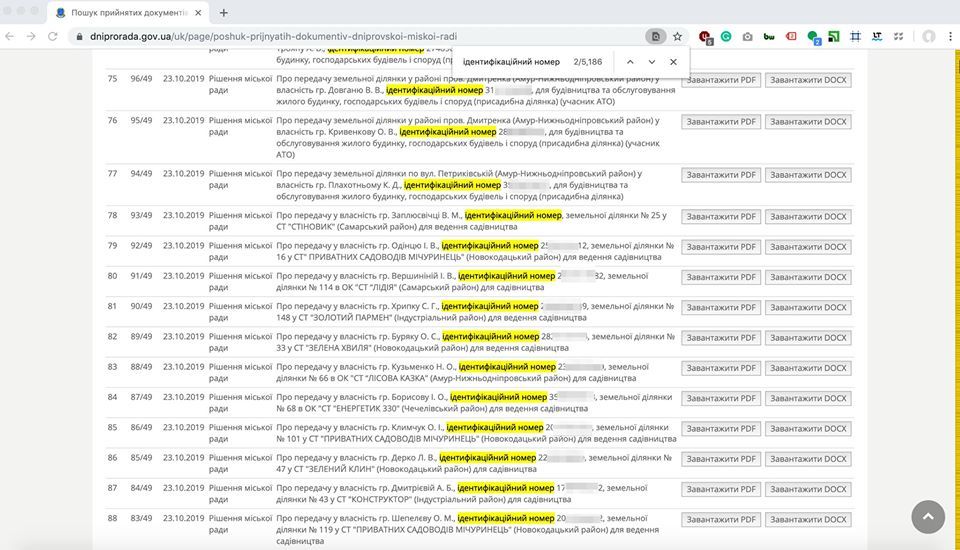Open the user profile avatar menu
The height and width of the screenshot is (550, 960).
click(x=928, y=36)
